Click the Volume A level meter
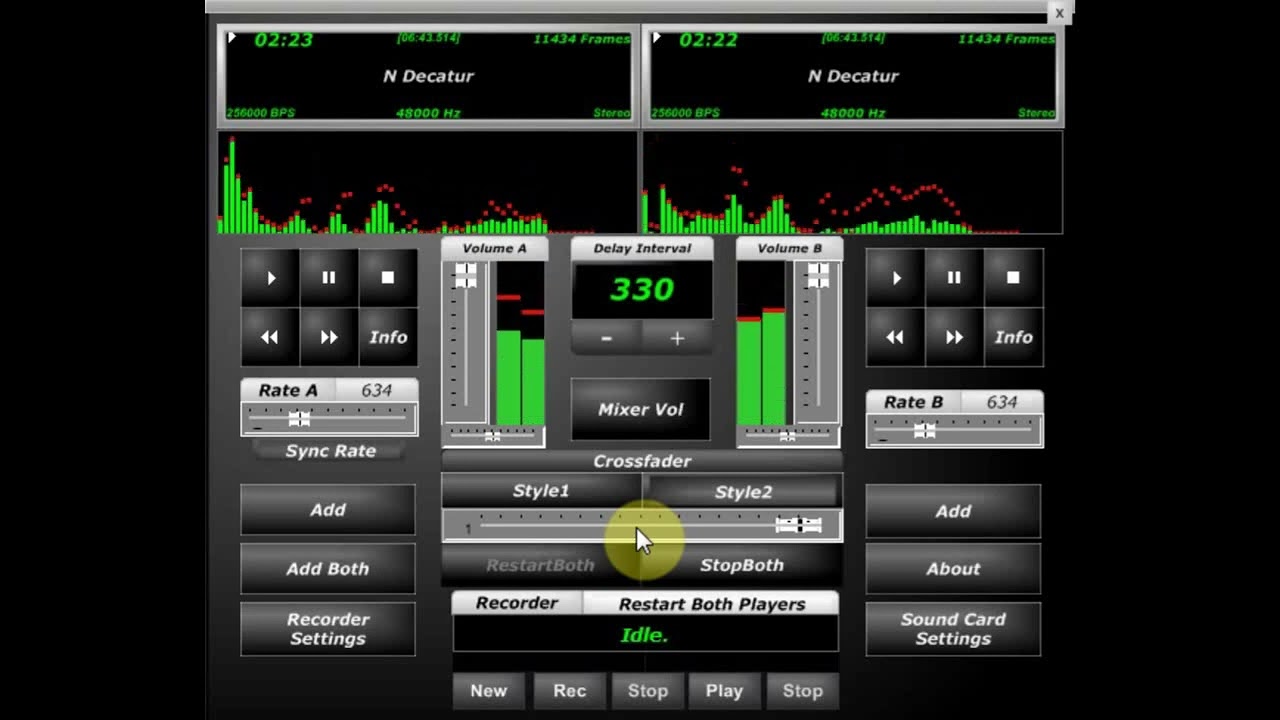1280x720 pixels. (x=520, y=343)
